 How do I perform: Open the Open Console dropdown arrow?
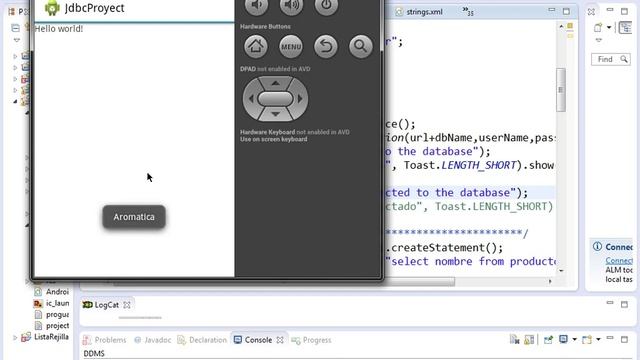pyautogui.click(x=598, y=340)
